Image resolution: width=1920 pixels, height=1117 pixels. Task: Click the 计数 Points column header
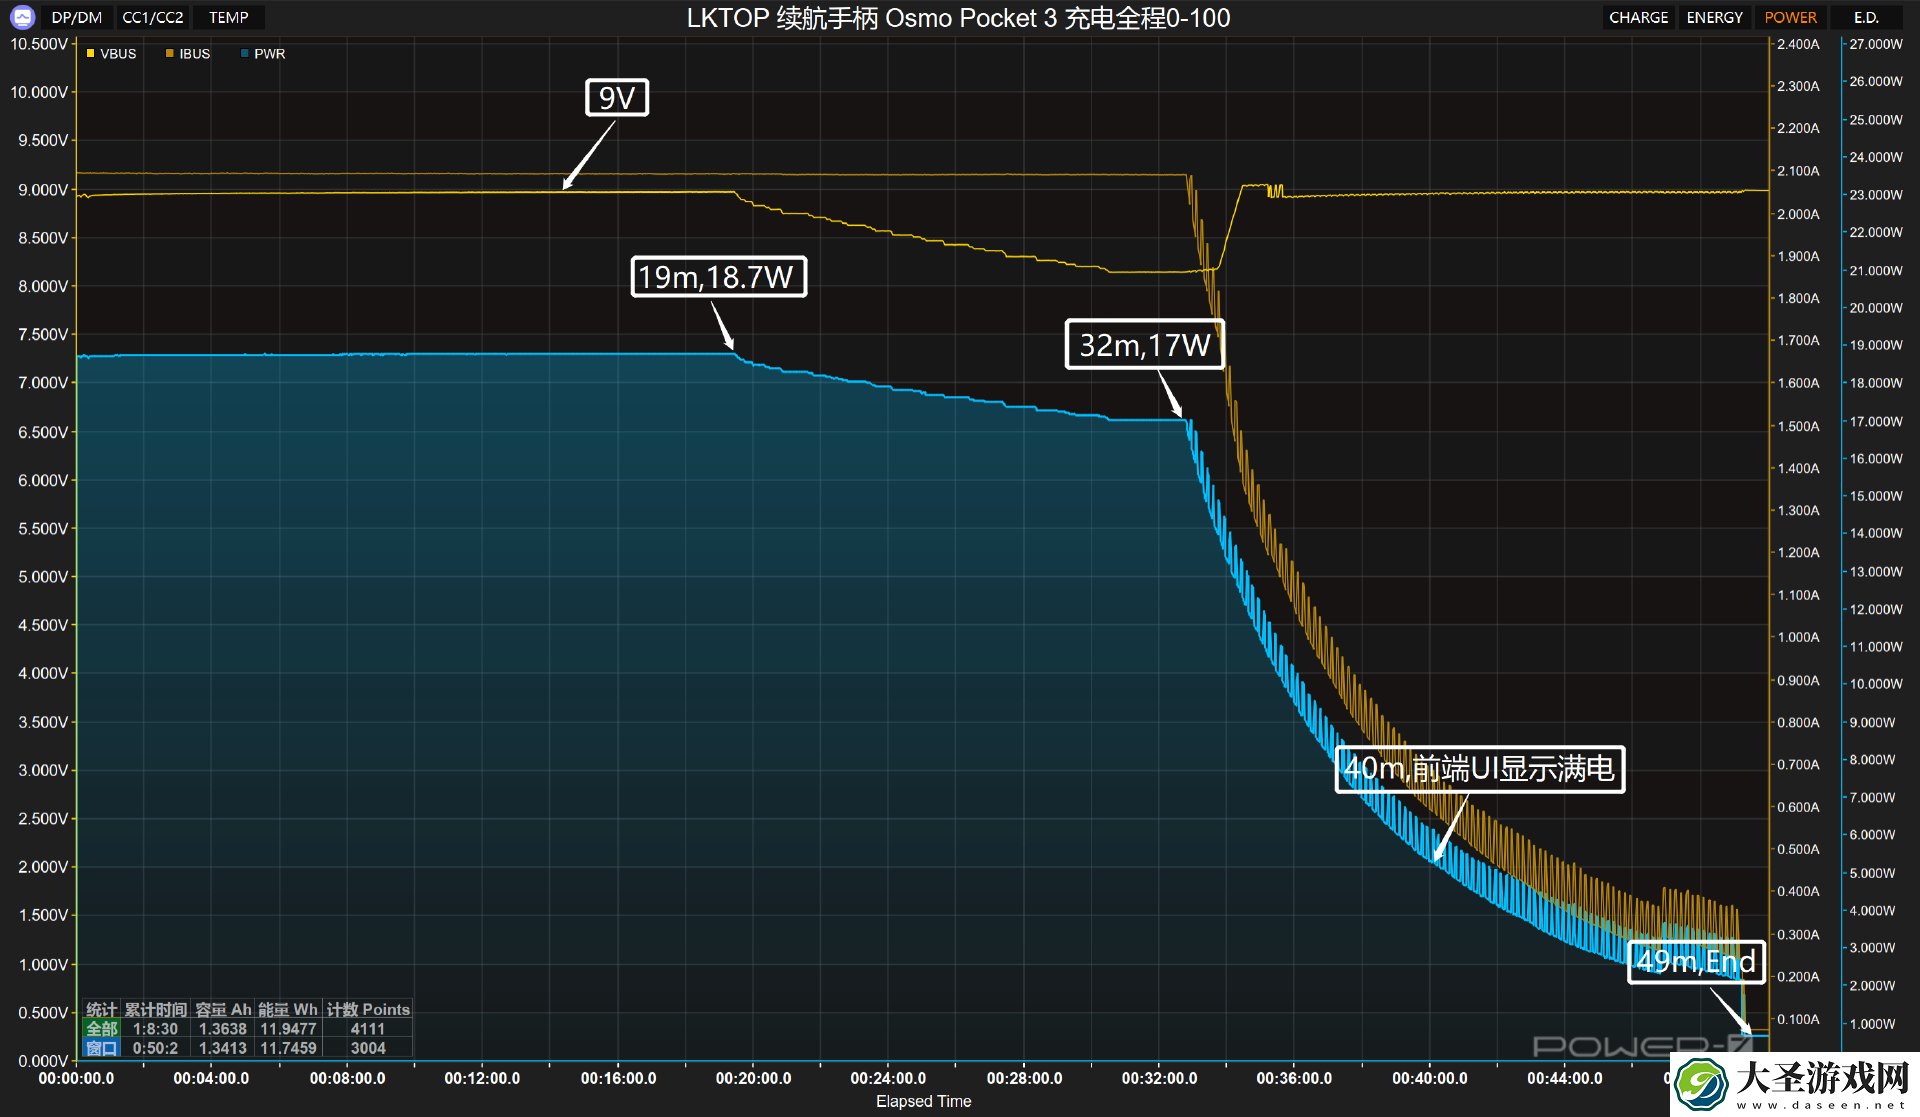[368, 1010]
